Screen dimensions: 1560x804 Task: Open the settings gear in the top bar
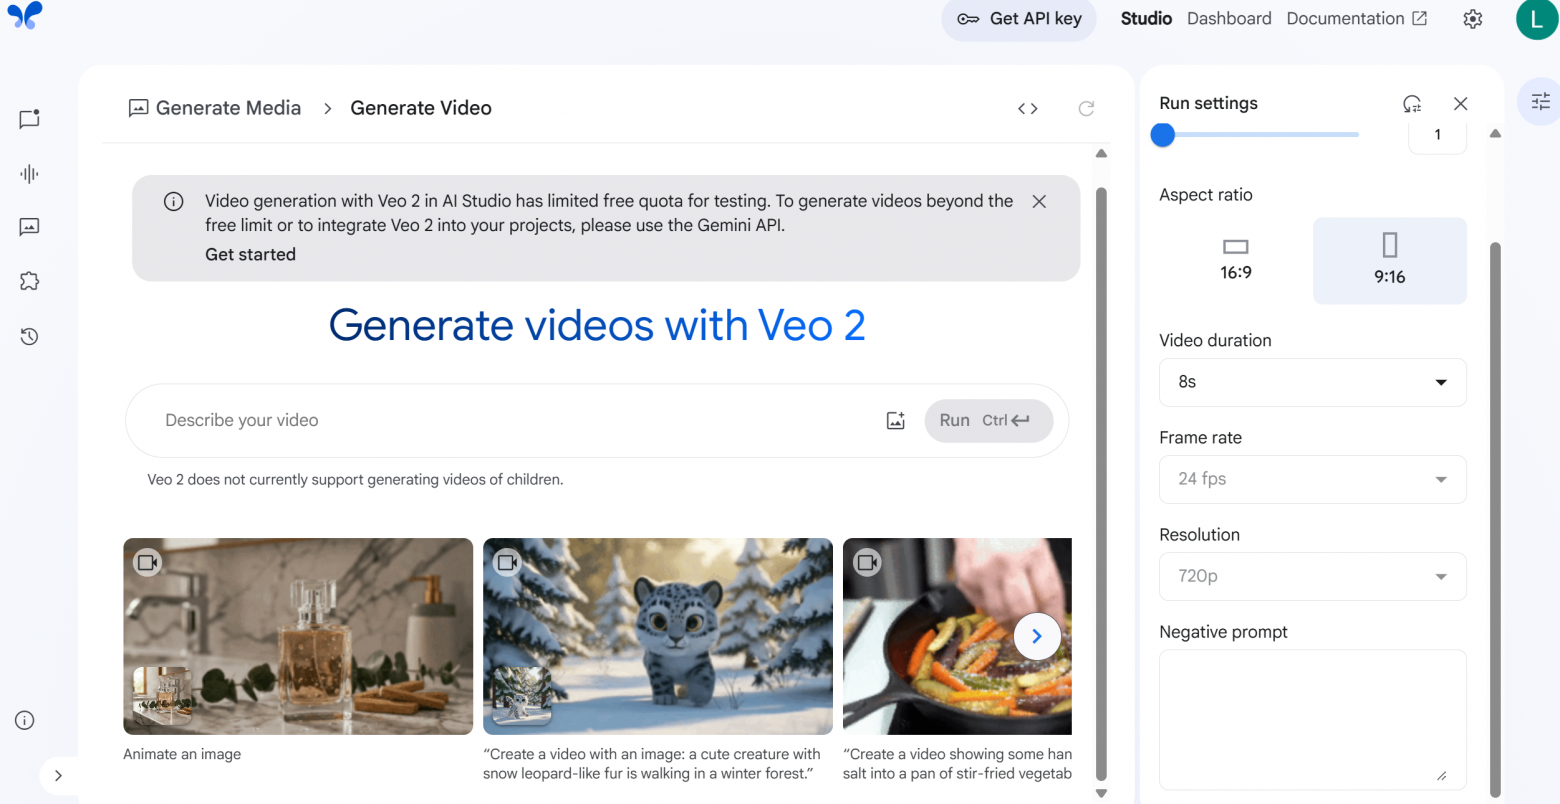(x=1472, y=18)
